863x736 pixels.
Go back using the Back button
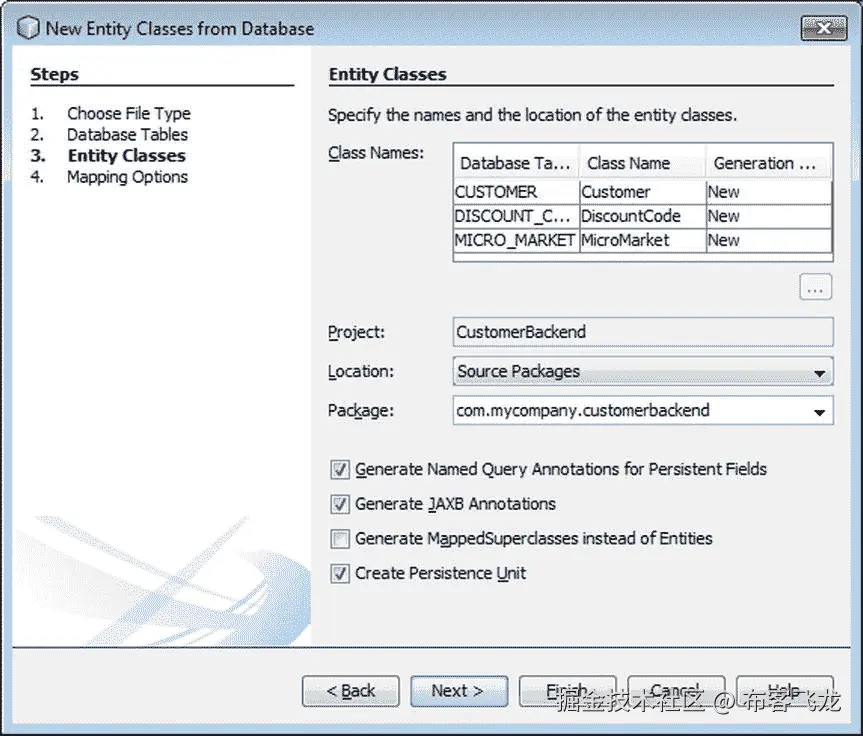click(350, 691)
